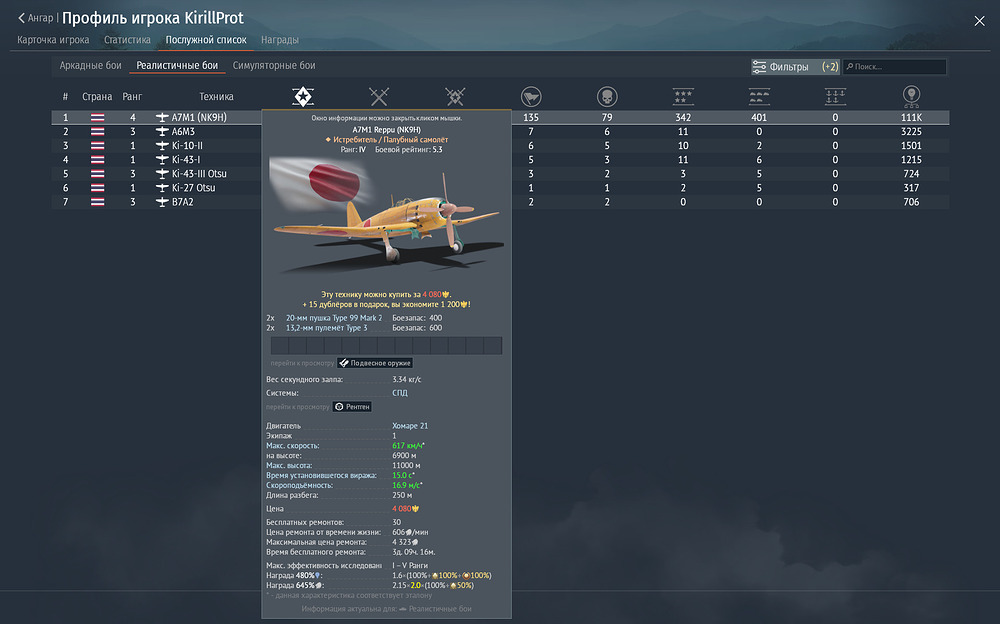Go back to Ангар
This screenshot has height=624, width=1000.
(x=36, y=18)
